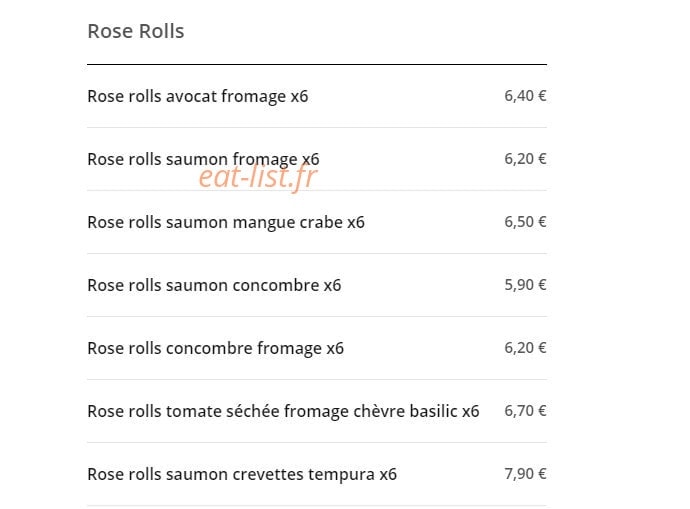This screenshot has width=690, height=509.
Task: Click the word basilic in the menu
Action: [x=433, y=411]
